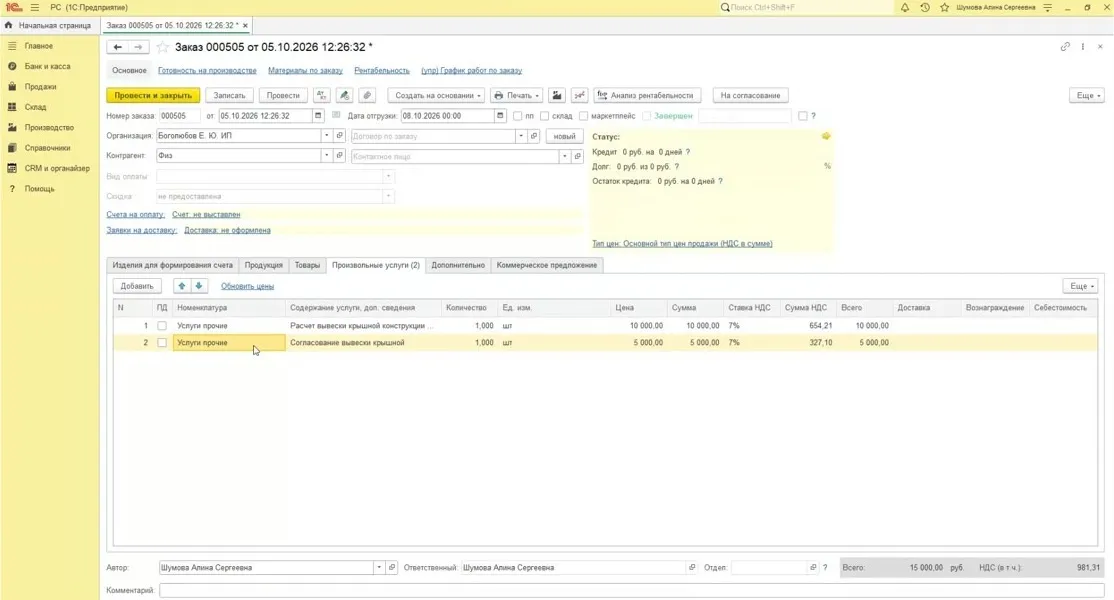
Task: Open the calendar for order date
Action: coord(318,116)
